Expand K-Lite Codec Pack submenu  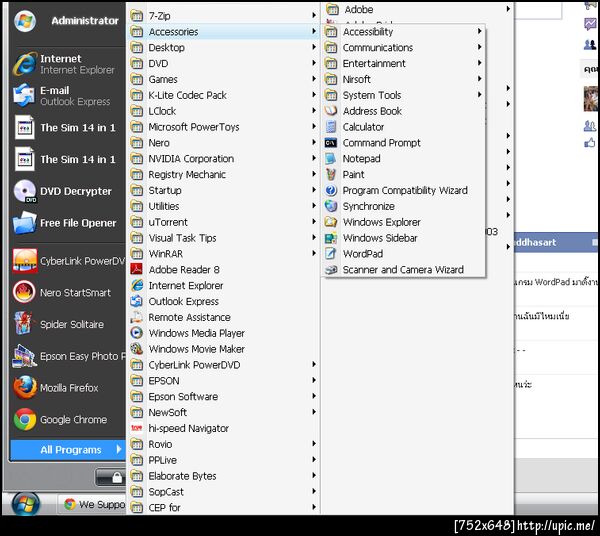(x=223, y=95)
